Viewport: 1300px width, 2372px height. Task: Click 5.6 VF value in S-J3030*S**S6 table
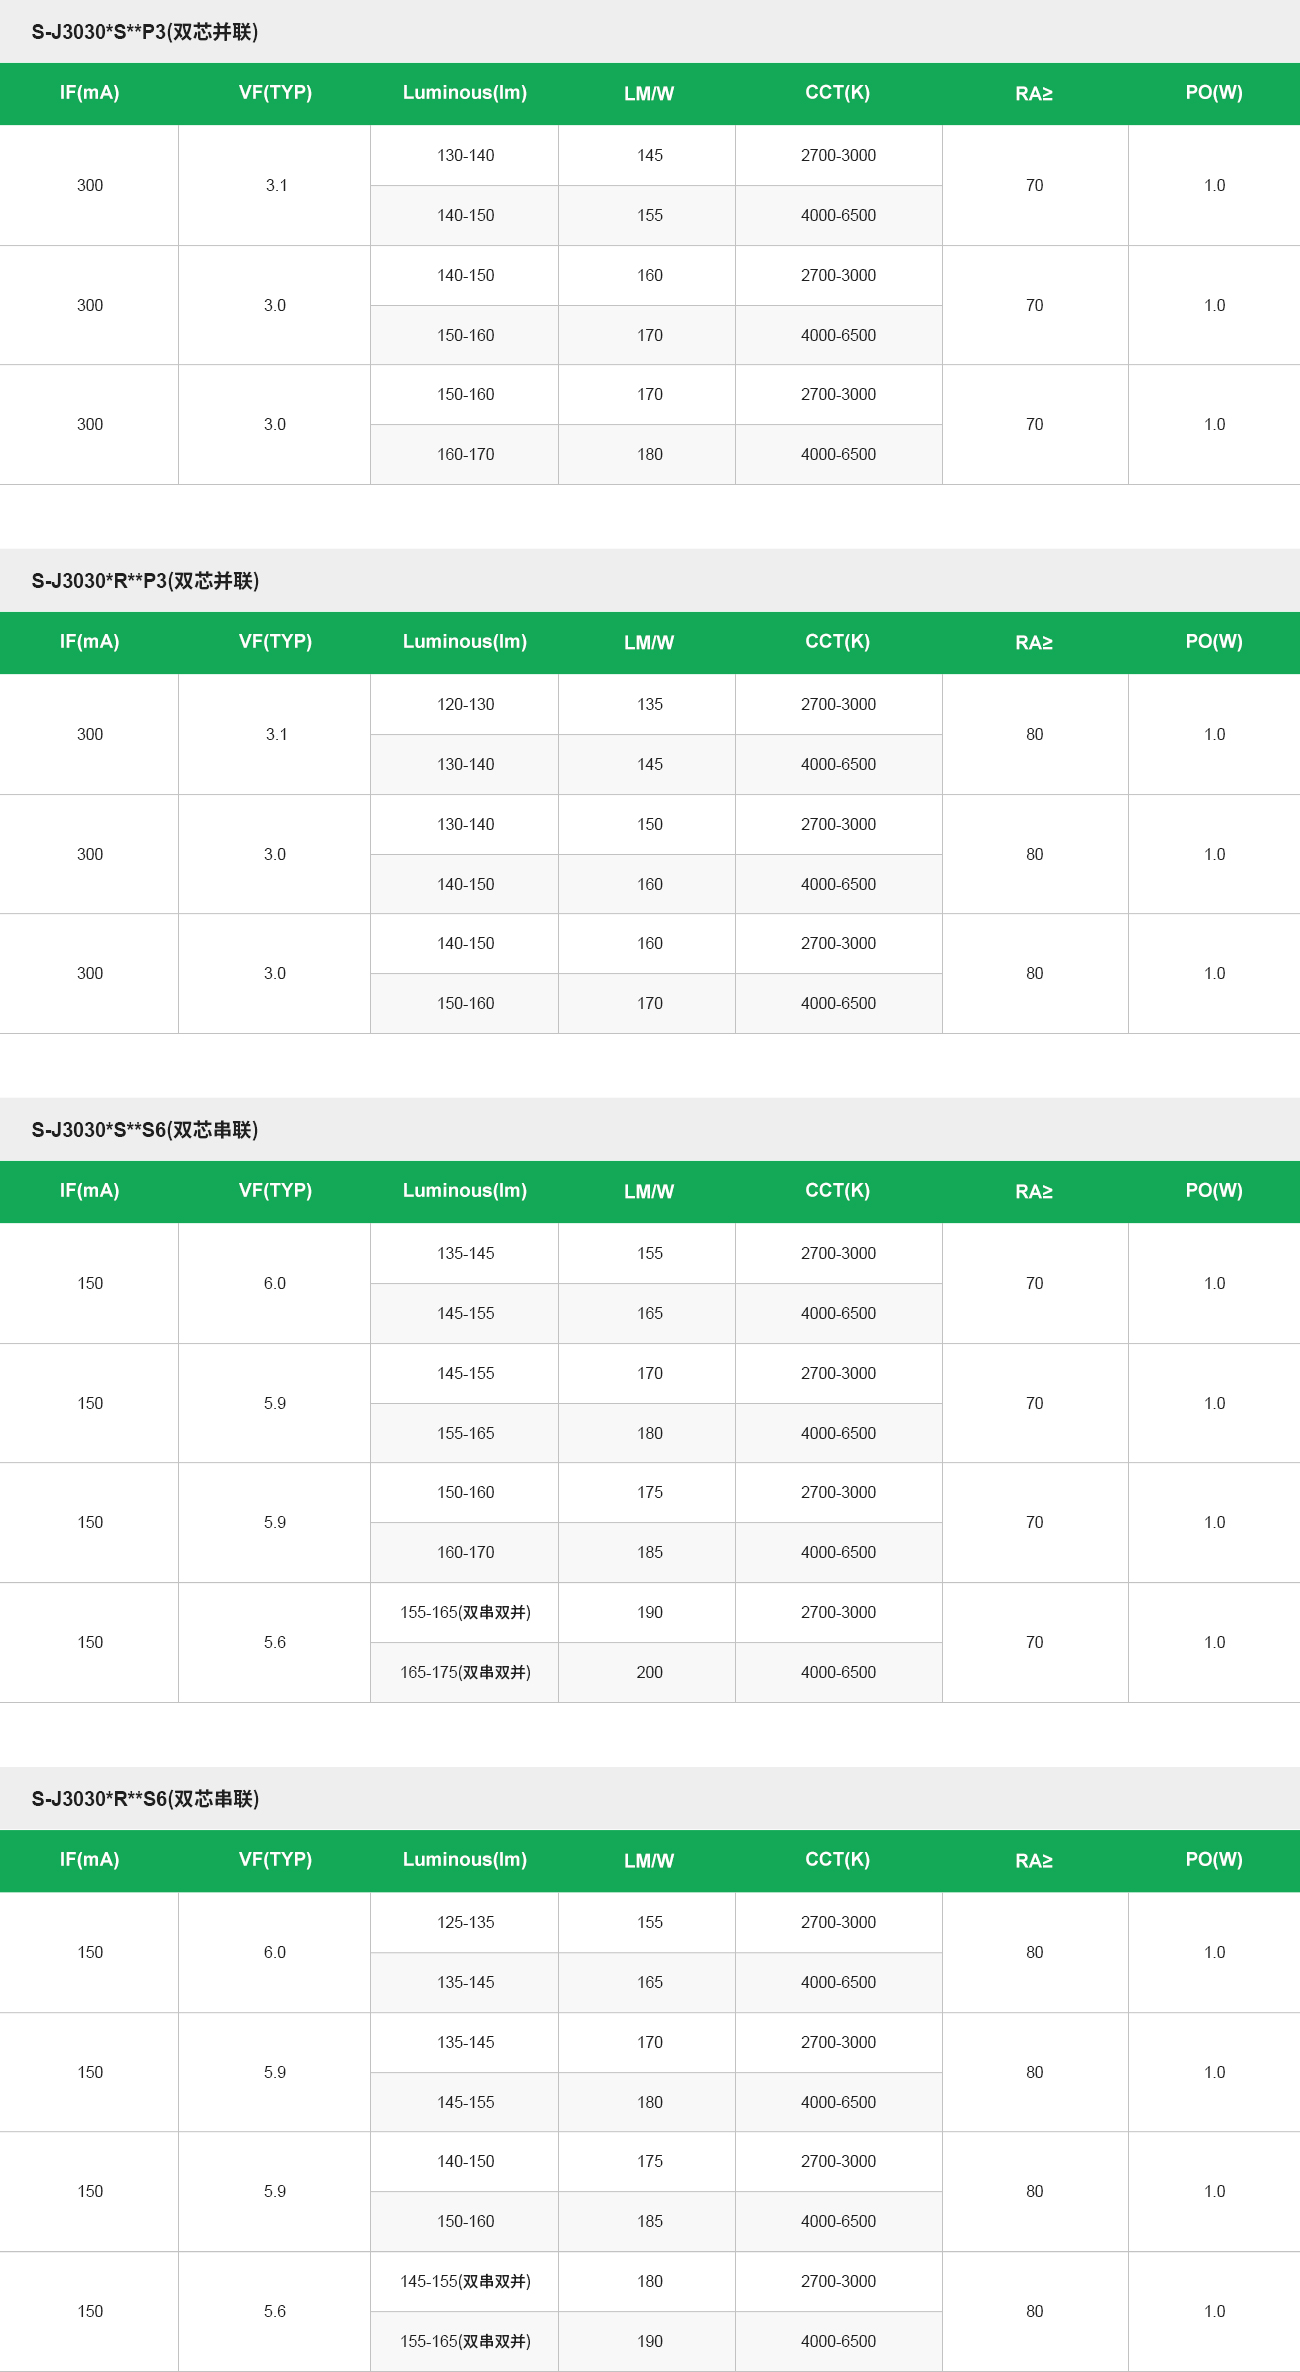pos(275,1642)
